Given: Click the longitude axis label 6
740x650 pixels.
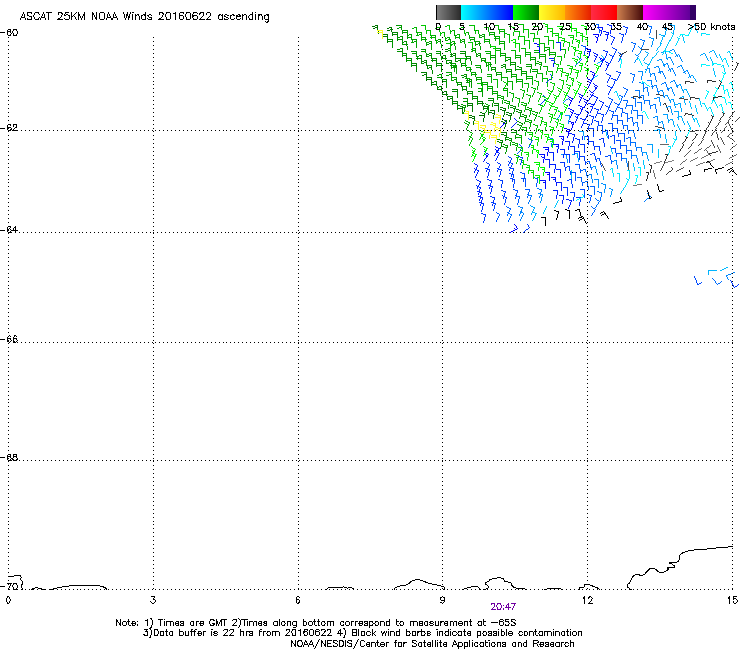Looking at the screenshot, I should 298,600.
